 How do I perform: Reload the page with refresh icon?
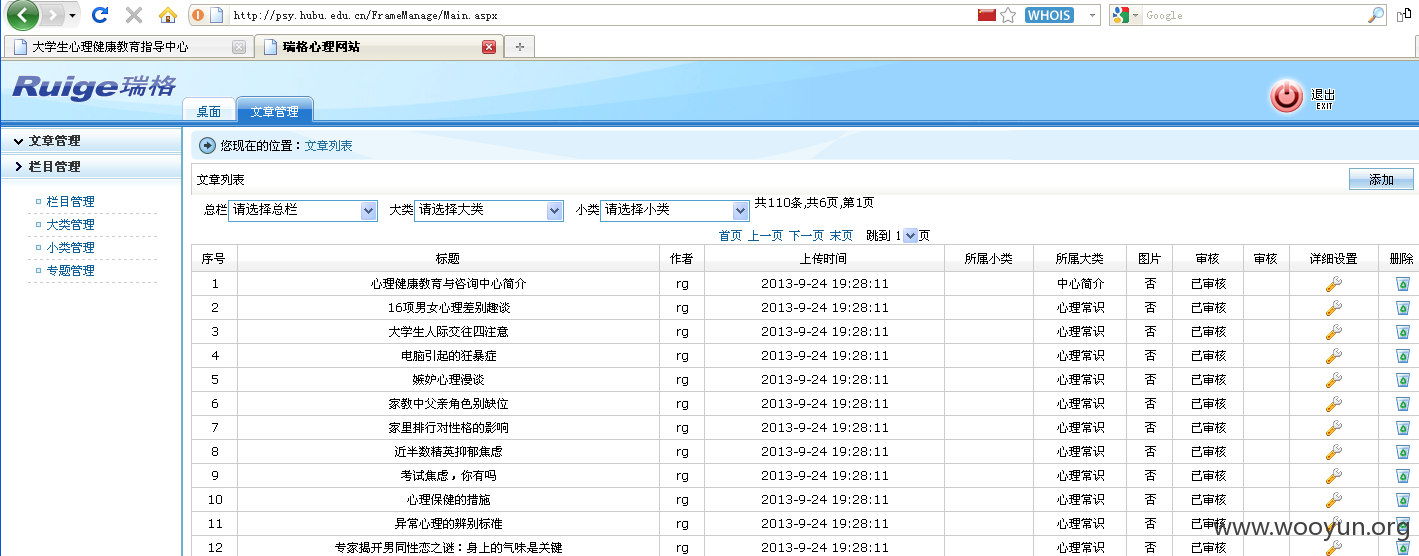click(x=100, y=15)
